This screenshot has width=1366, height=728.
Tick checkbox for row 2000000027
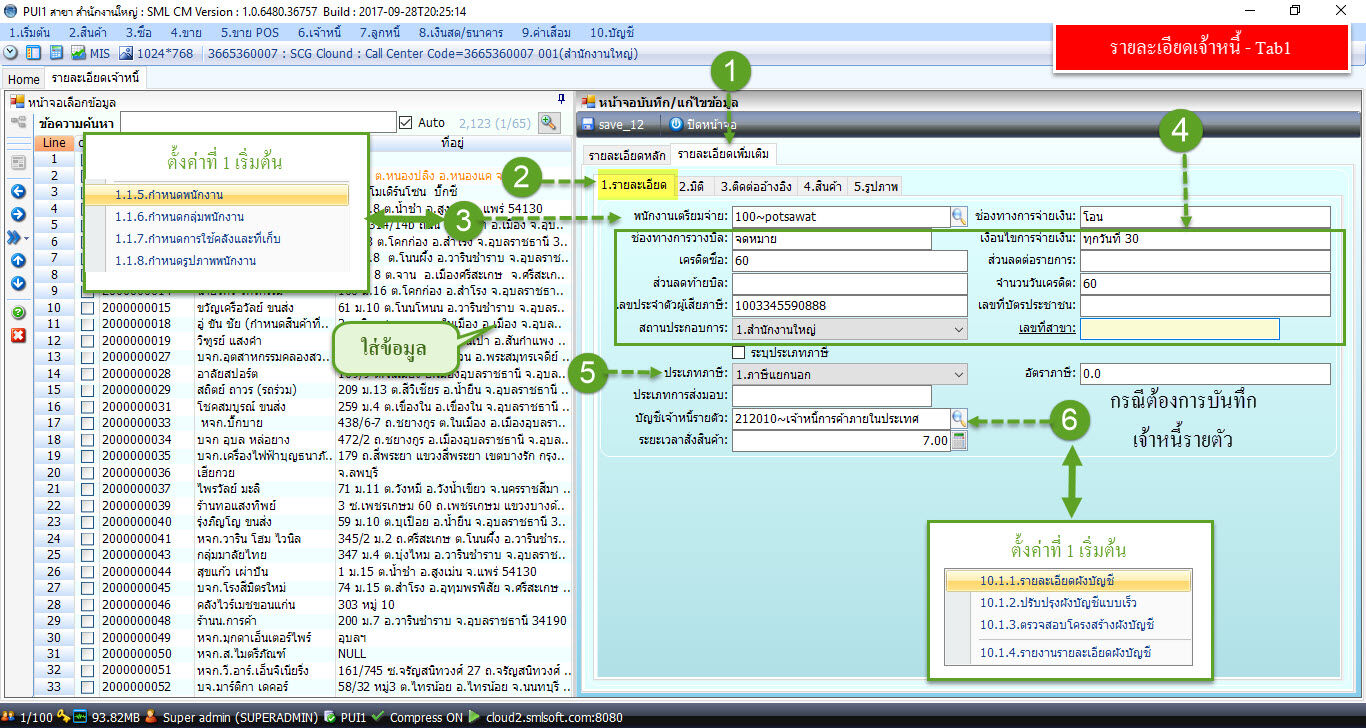click(87, 356)
